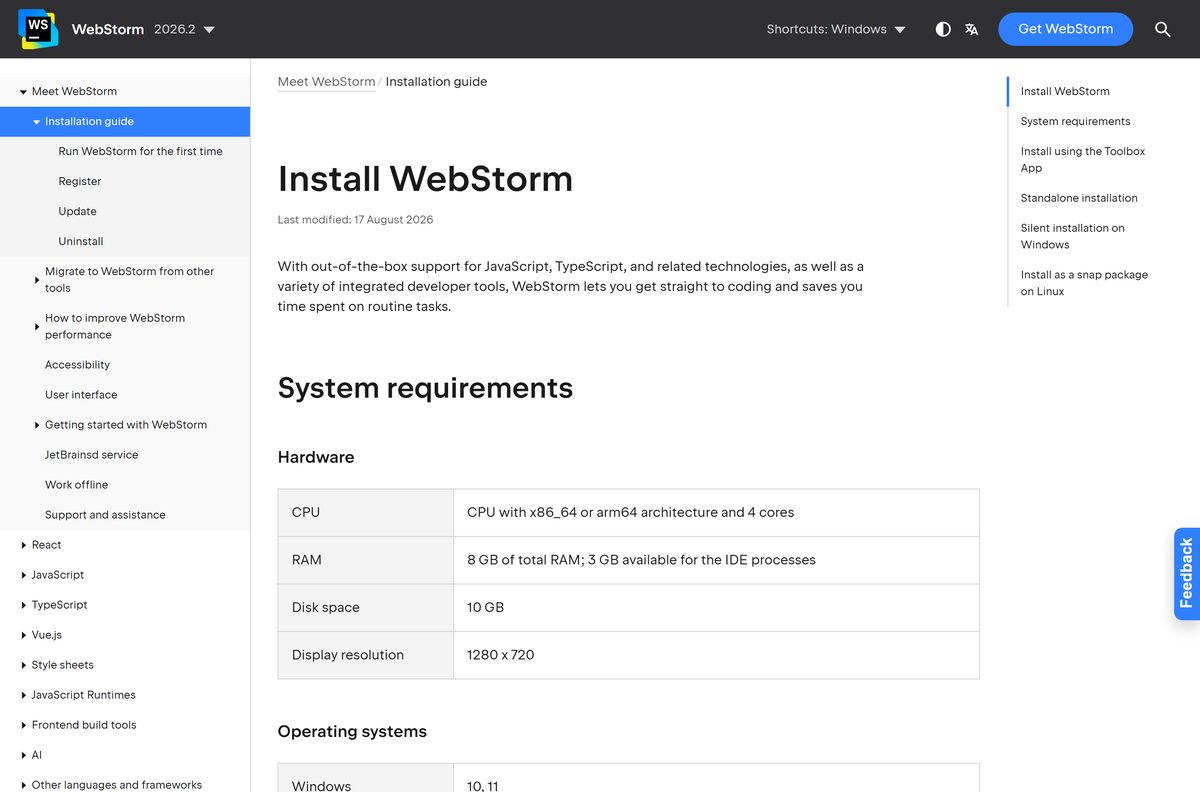Expand Other languages and frameworks section
The width and height of the screenshot is (1200, 792).
[23, 785]
